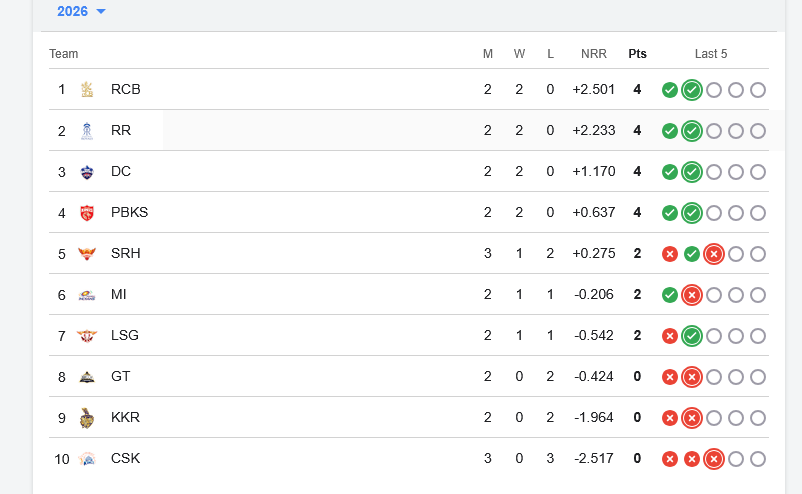Click the dropdown arrow beside 2026
Screen dimensions: 802x494
(x=101, y=12)
